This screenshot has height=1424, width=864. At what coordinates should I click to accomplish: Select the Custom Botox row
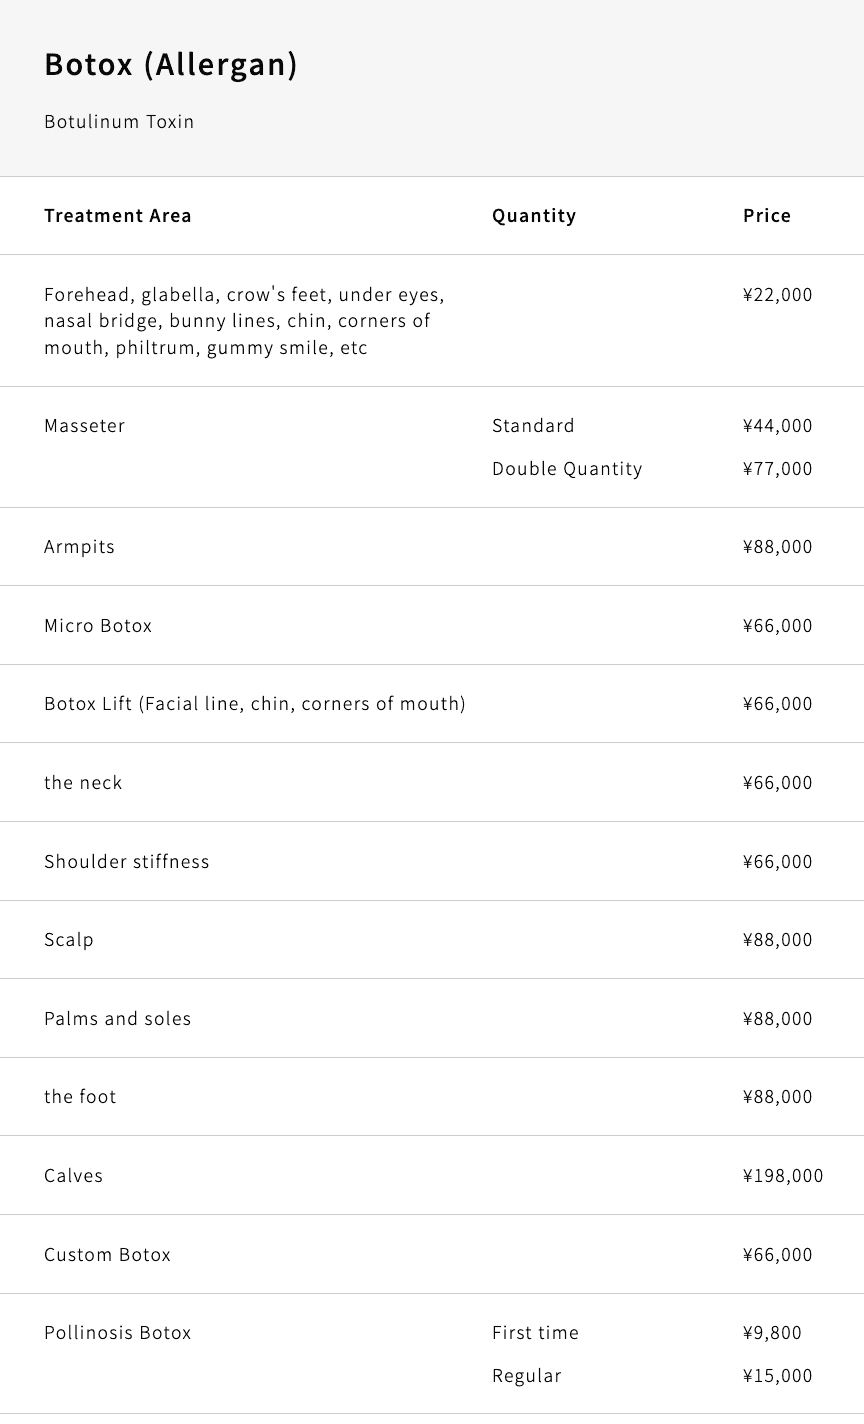click(108, 1255)
